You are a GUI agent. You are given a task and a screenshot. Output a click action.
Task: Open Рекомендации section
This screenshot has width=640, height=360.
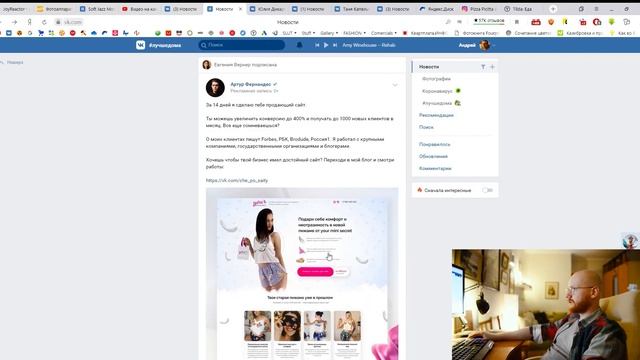436,115
